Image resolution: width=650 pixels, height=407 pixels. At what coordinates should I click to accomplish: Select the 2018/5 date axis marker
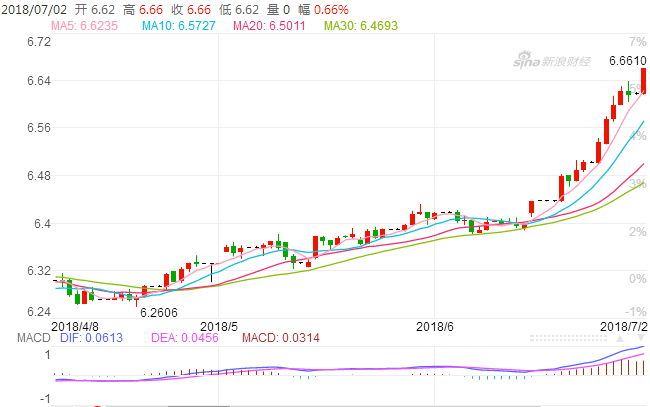[x=219, y=326]
